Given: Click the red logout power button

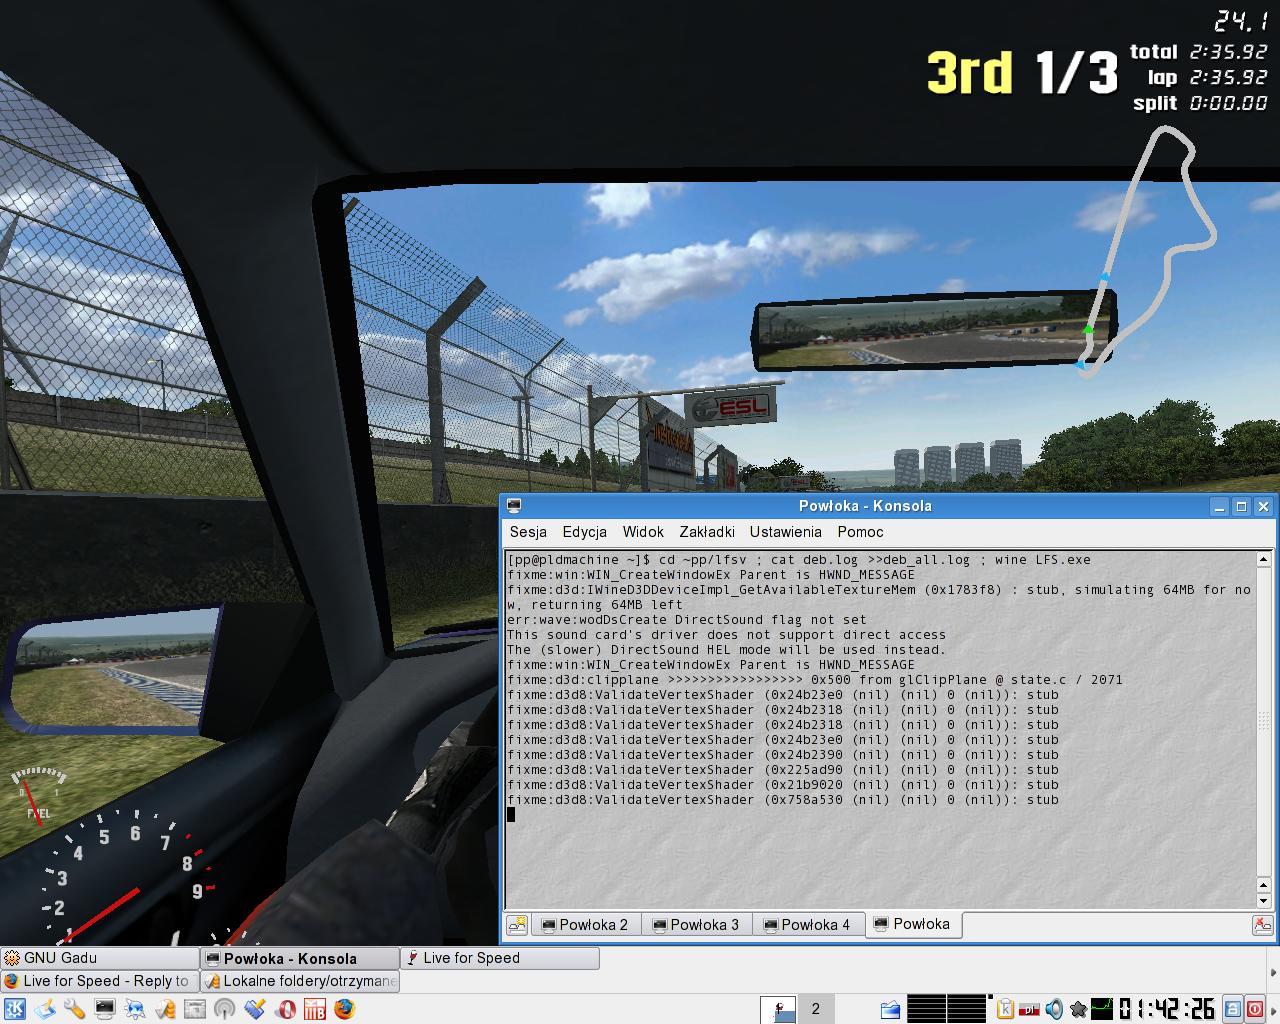Looking at the screenshot, I should (x=1254, y=1009).
